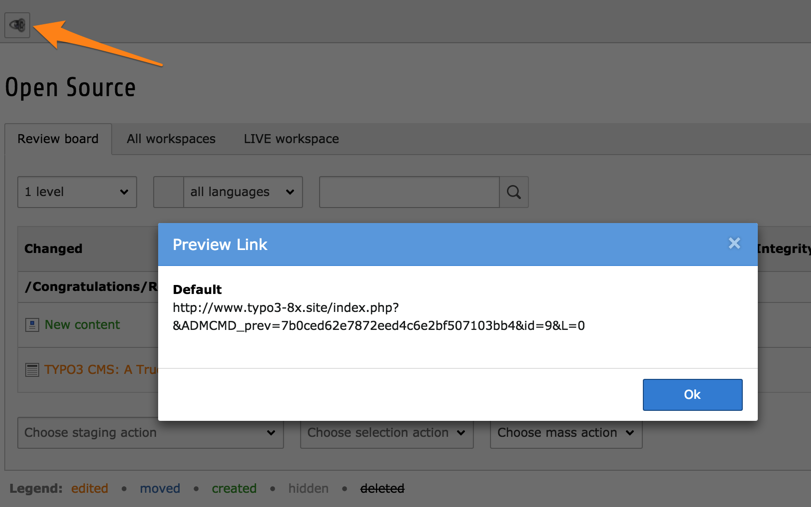Open the 1 level depth dropdown
Image resolution: width=811 pixels, height=507 pixels.
pyautogui.click(x=77, y=192)
